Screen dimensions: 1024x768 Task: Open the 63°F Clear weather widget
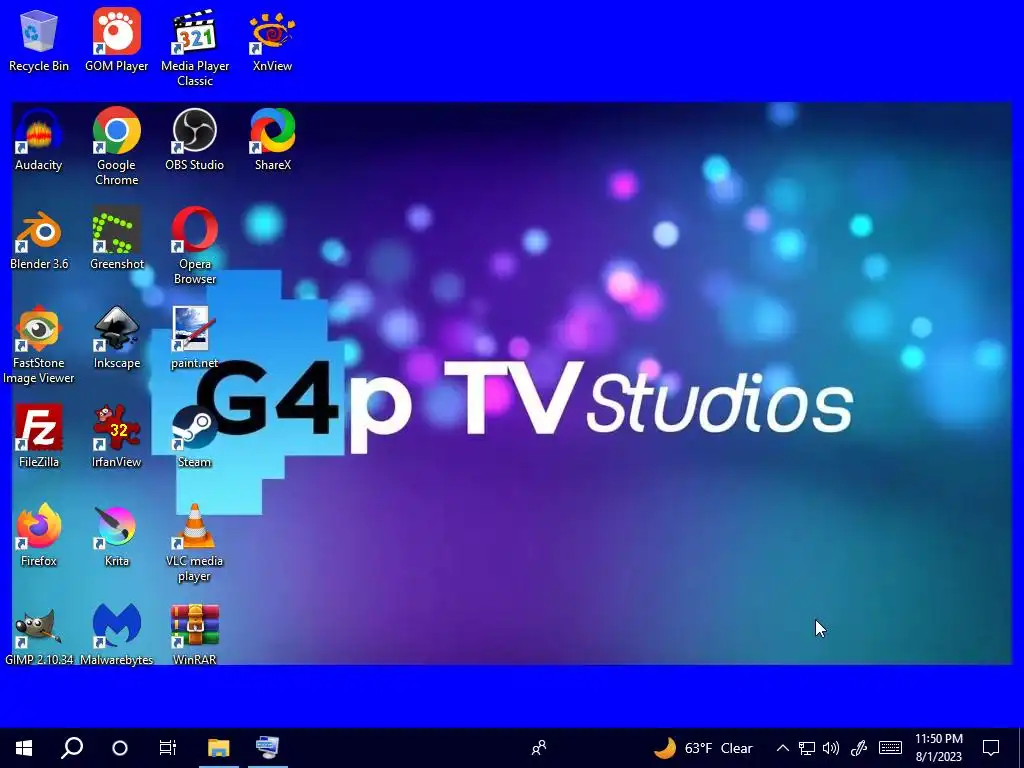703,748
